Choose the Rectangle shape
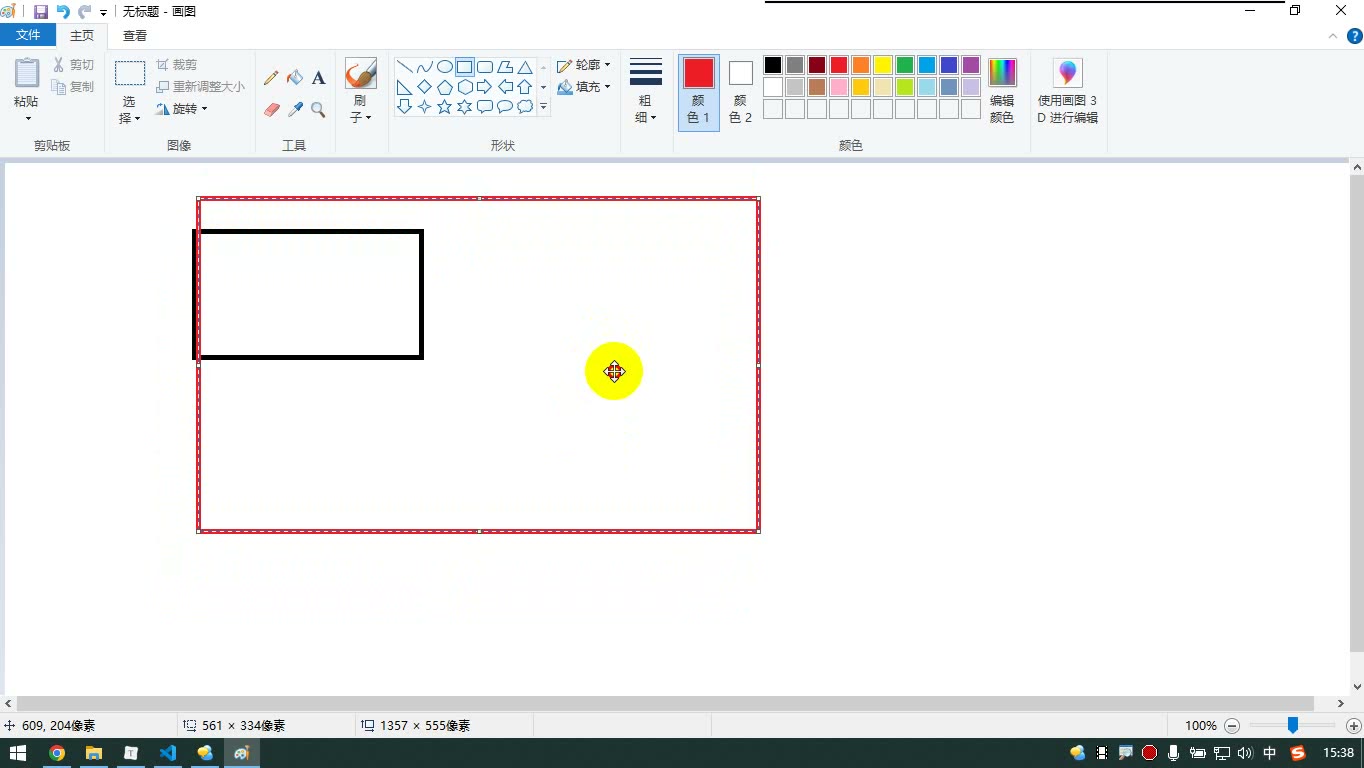1364x768 pixels. click(x=465, y=67)
